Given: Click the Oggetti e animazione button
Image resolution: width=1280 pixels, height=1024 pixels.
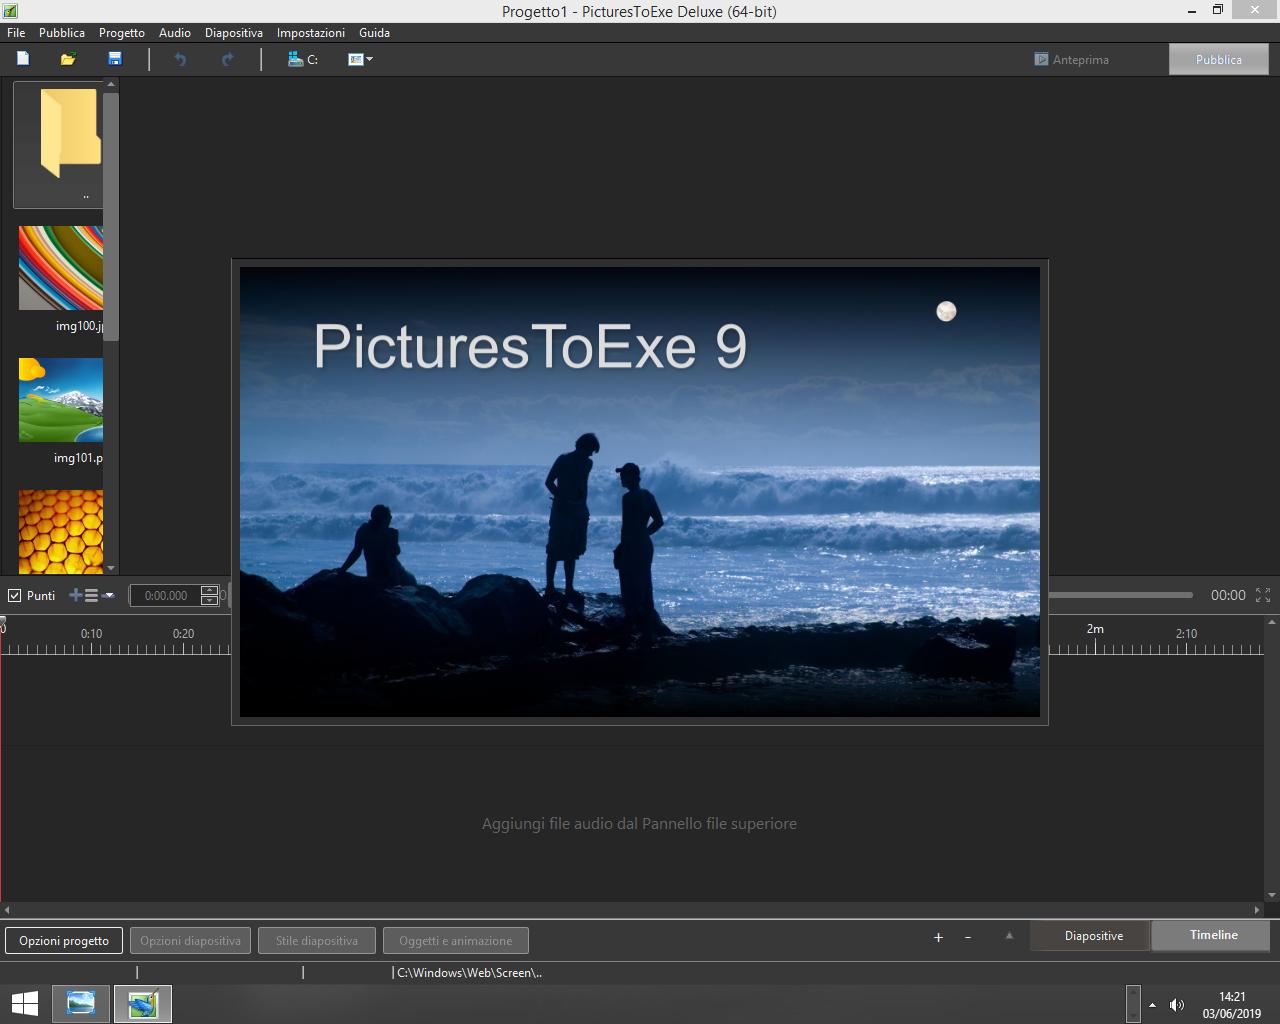Looking at the screenshot, I should pyautogui.click(x=455, y=940).
